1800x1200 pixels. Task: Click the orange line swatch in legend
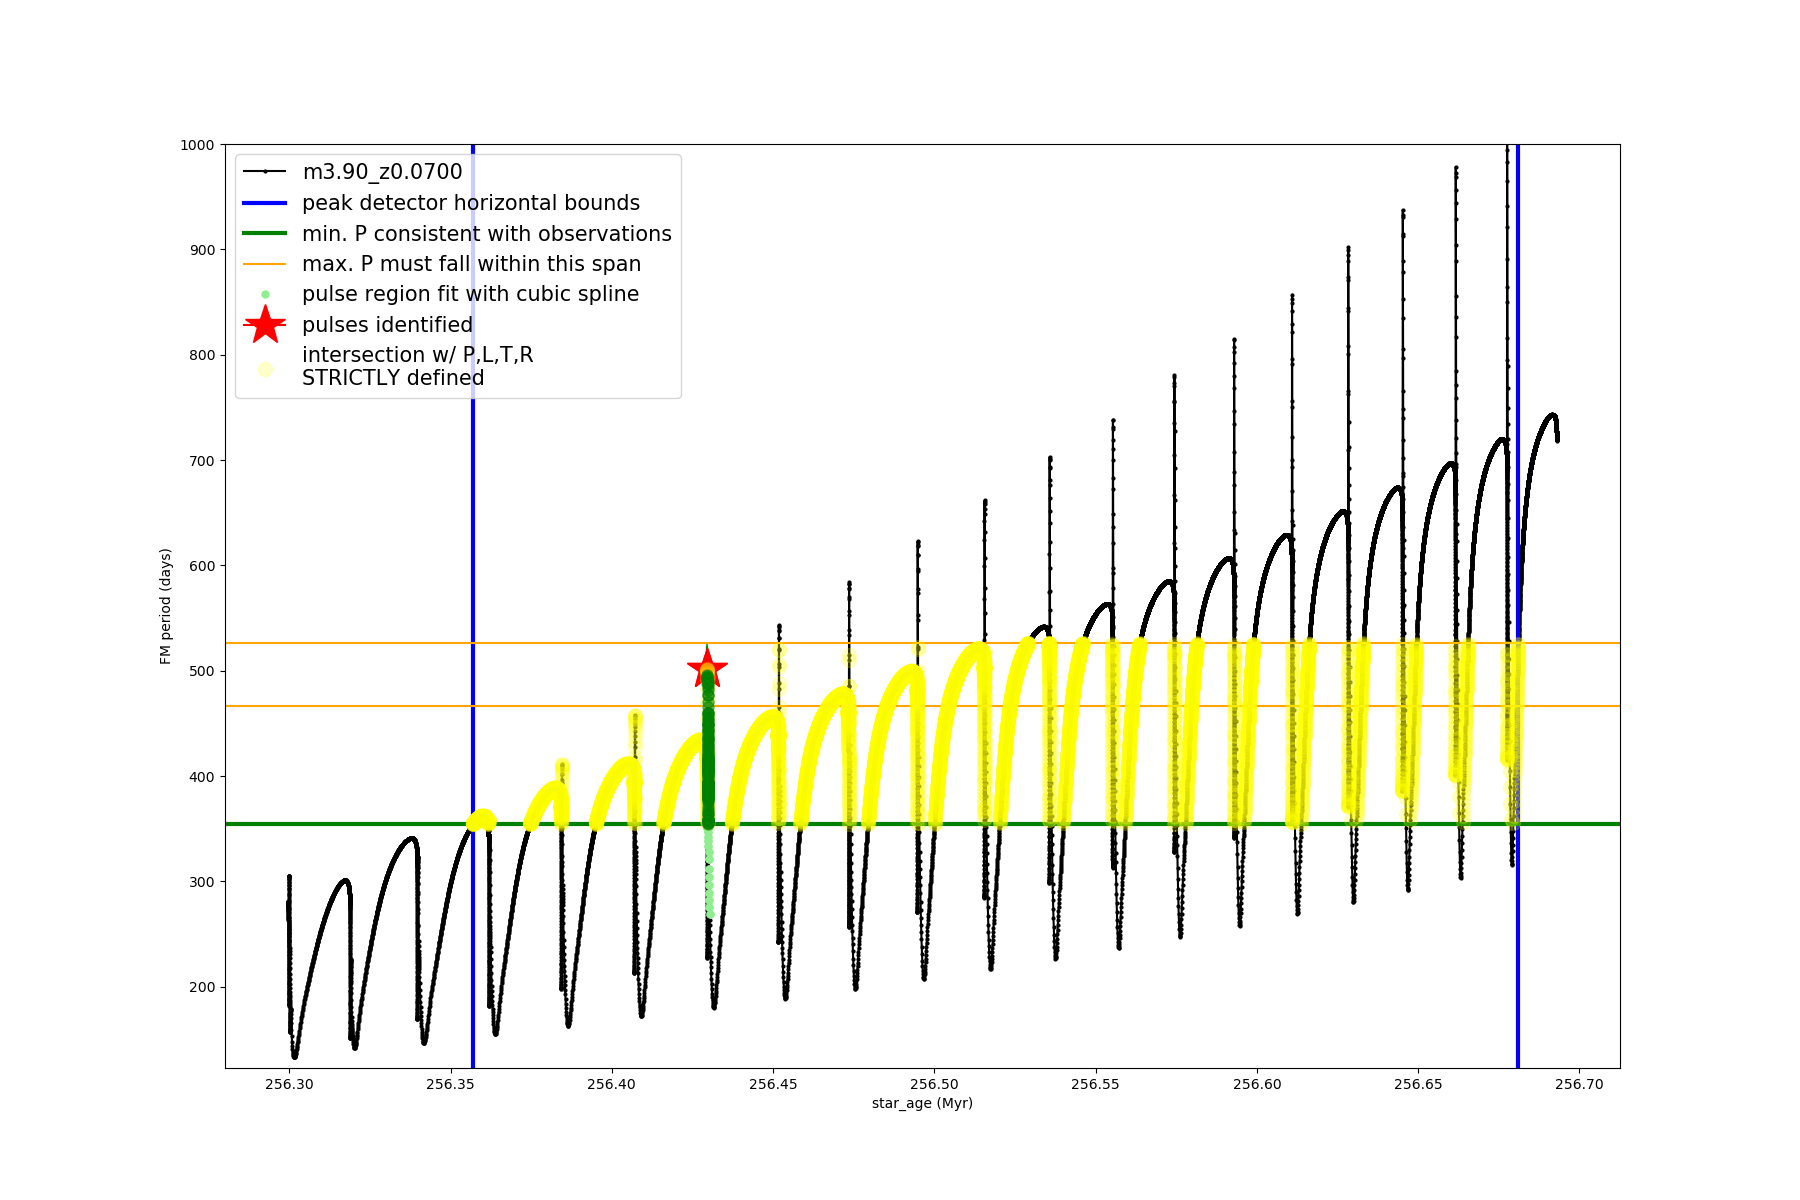(265, 264)
